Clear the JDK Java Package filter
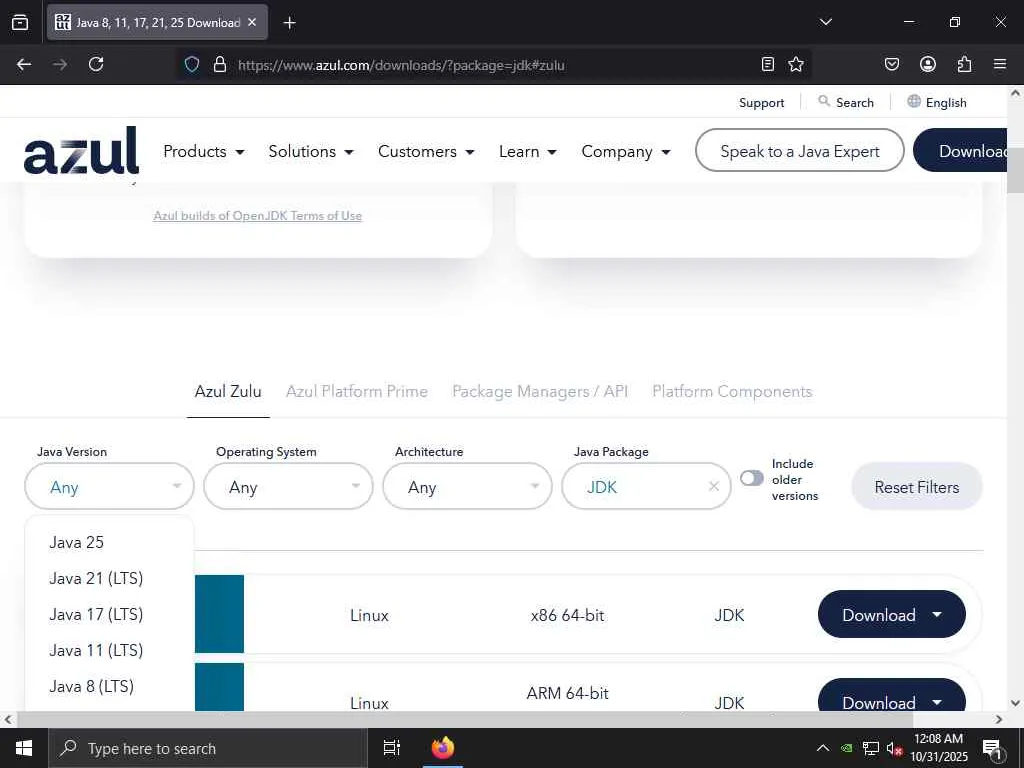The width and height of the screenshot is (1024, 768). pos(714,487)
